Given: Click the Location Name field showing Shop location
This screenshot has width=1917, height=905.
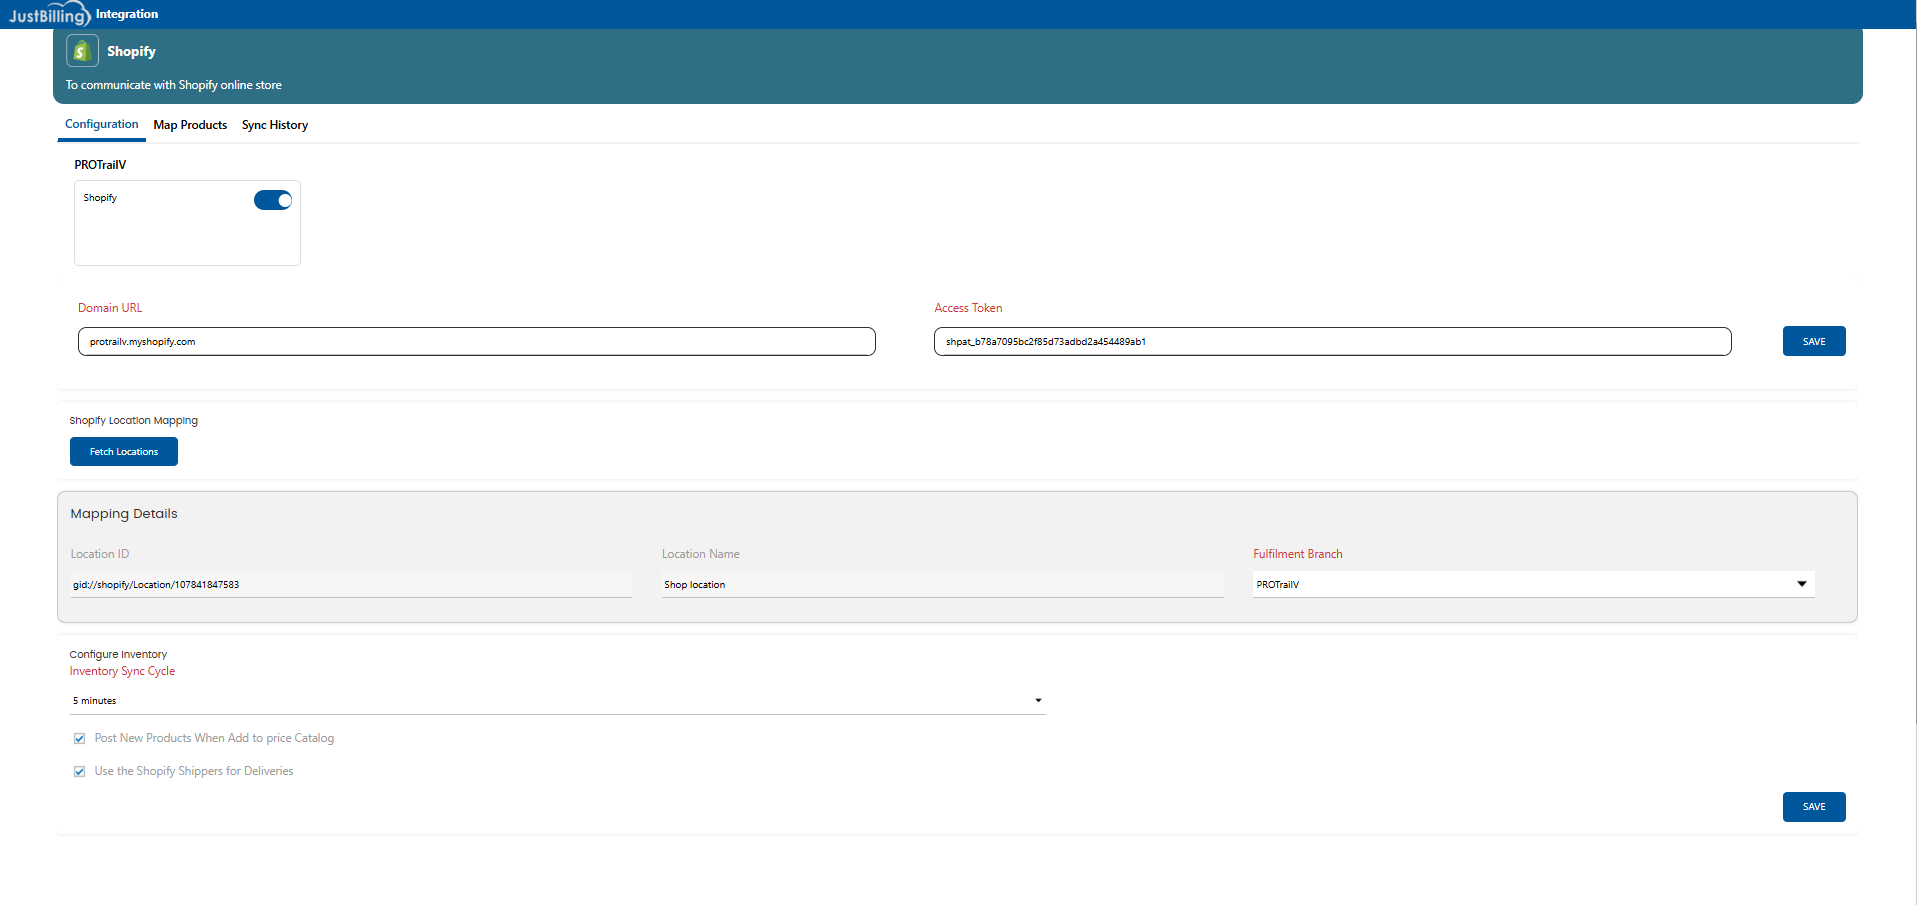Looking at the screenshot, I should coord(941,584).
